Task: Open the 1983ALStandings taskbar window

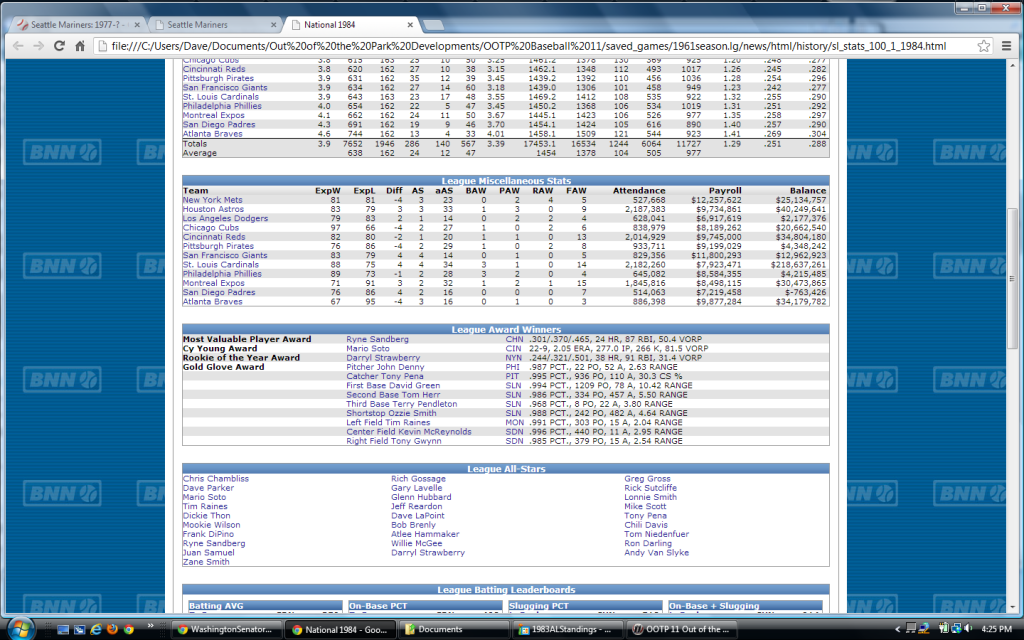Action: click(x=568, y=630)
